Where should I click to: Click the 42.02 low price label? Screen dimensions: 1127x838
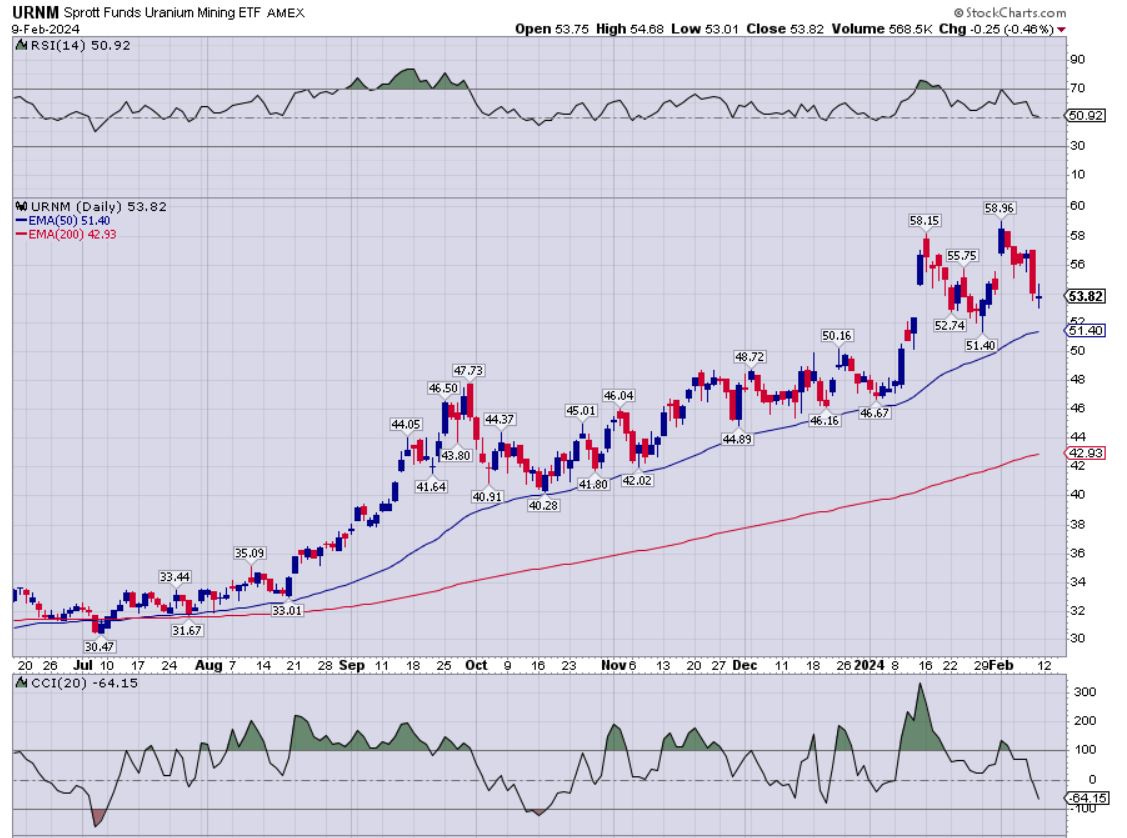[637, 481]
